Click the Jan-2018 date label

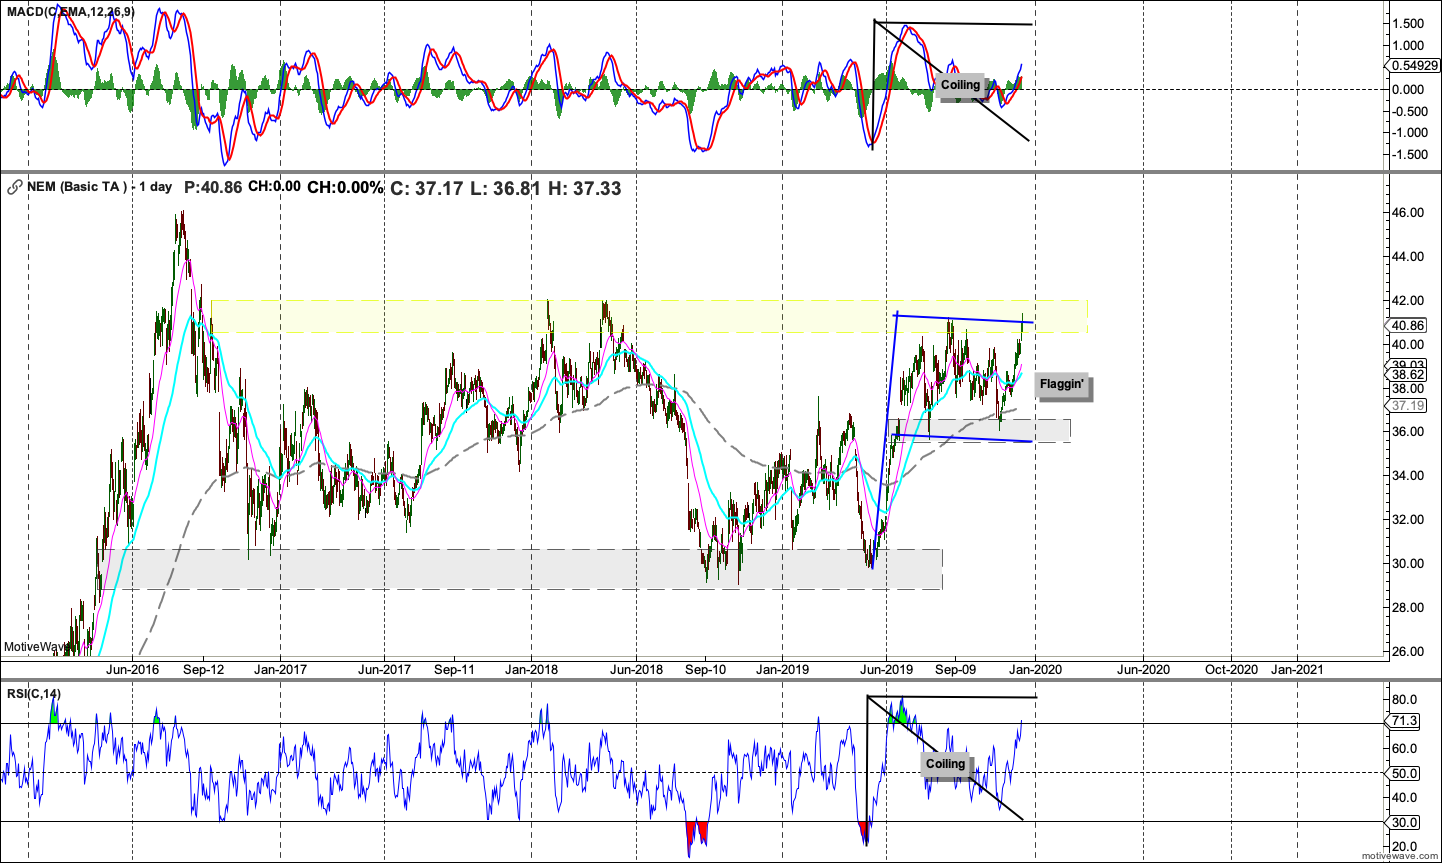[531, 670]
